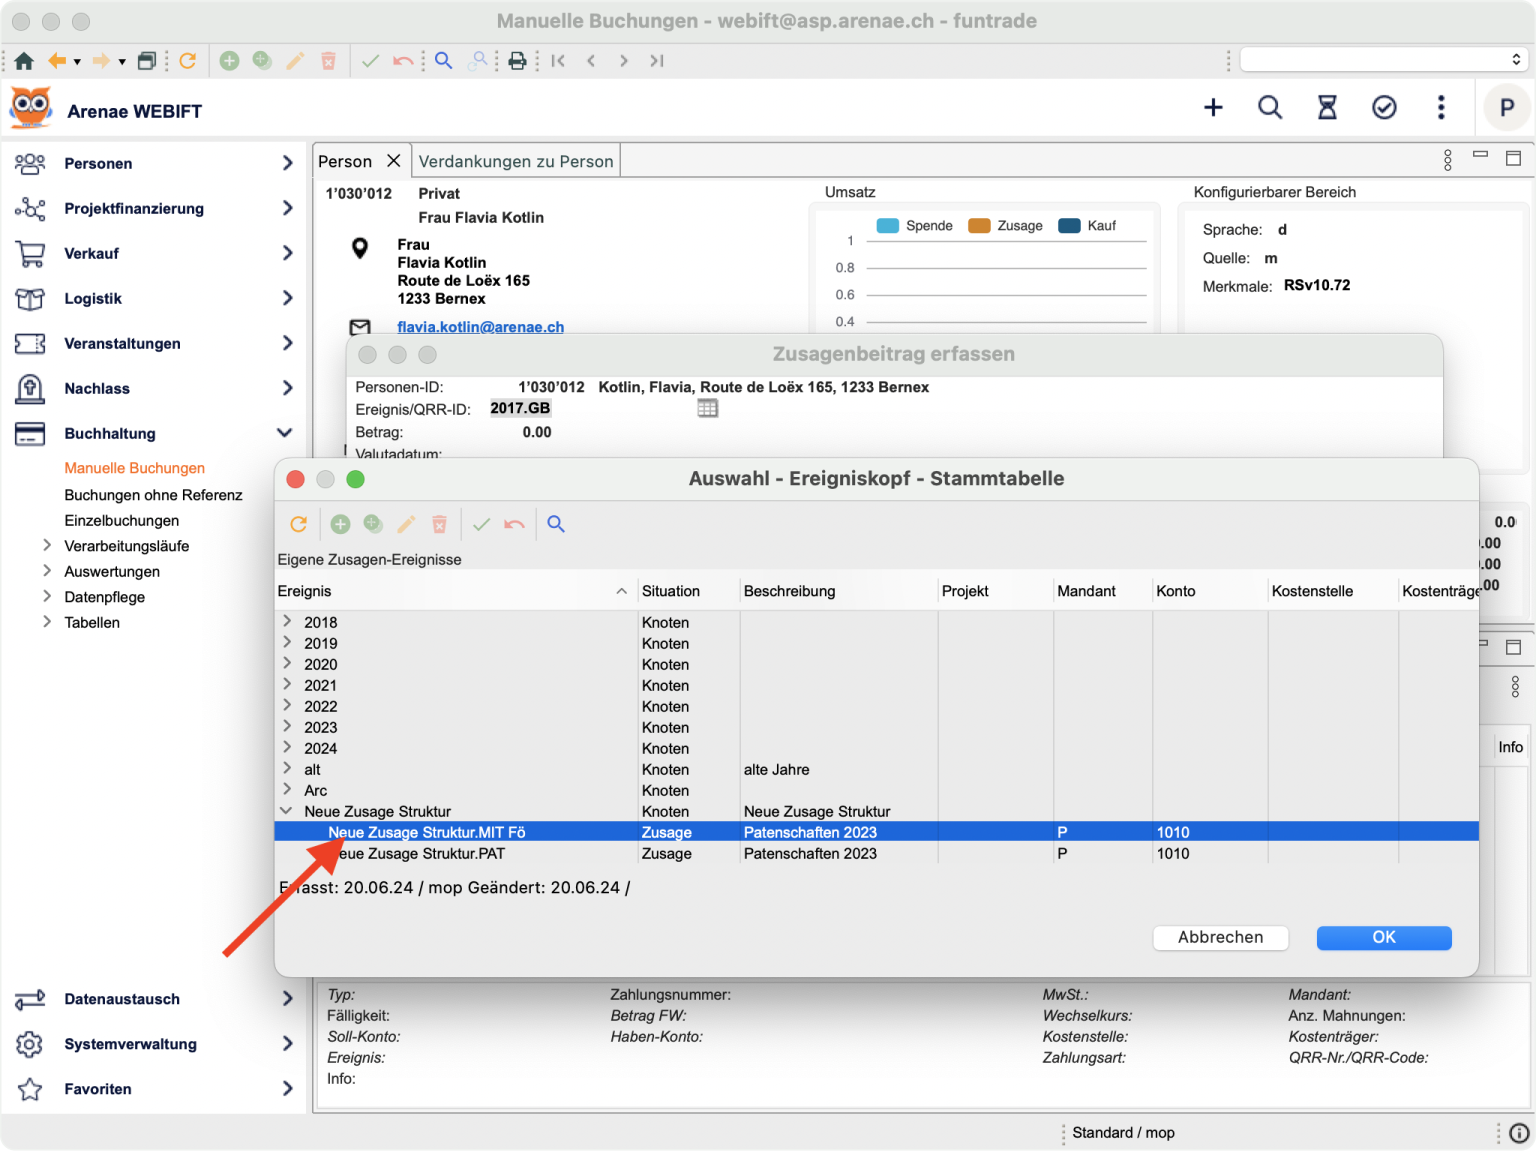Click the home icon in the main toolbar
Viewport: 1536px width, 1151px height.
[24, 61]
